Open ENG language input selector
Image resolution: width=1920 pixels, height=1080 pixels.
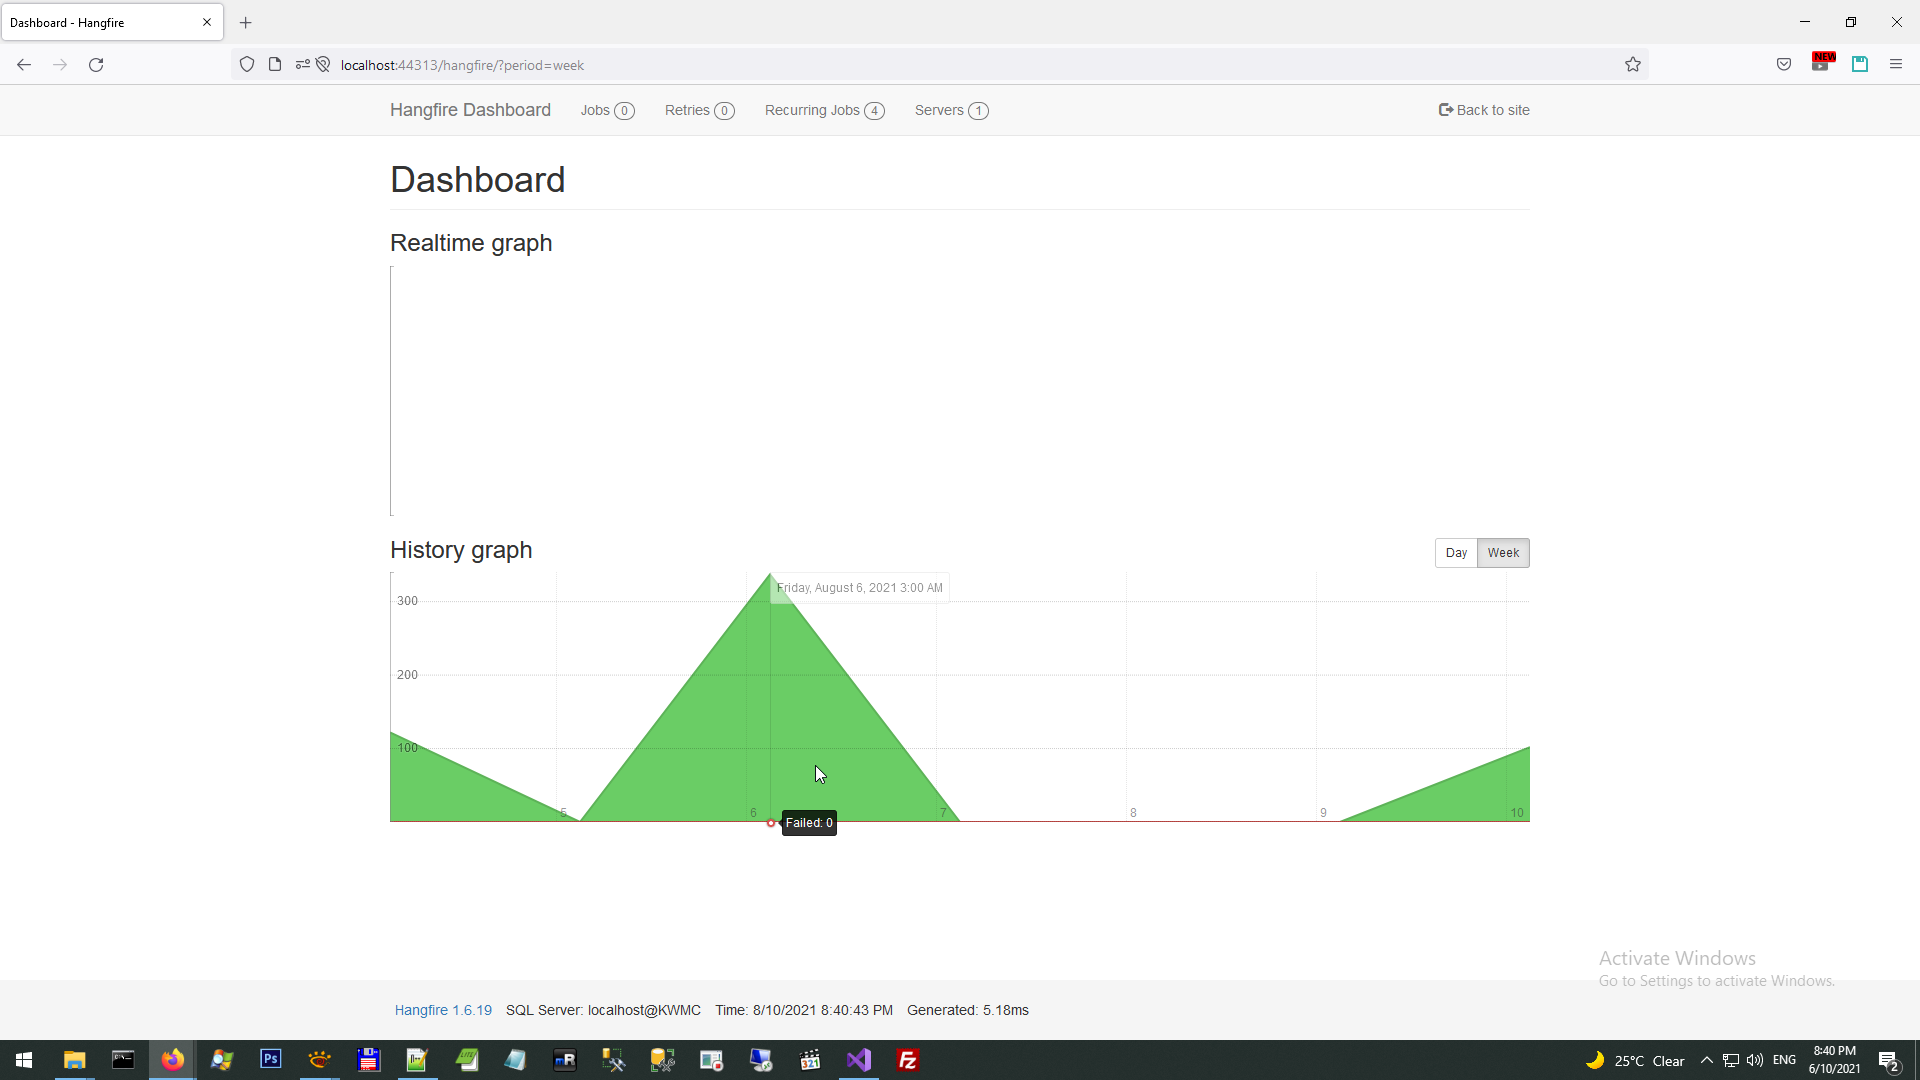(1784, 1060)
